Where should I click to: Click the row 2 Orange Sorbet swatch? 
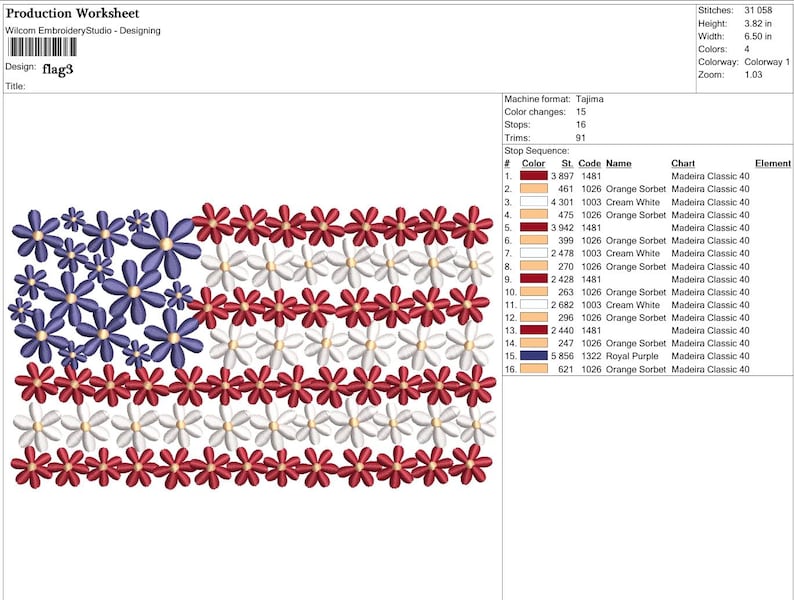coord(534,188)
